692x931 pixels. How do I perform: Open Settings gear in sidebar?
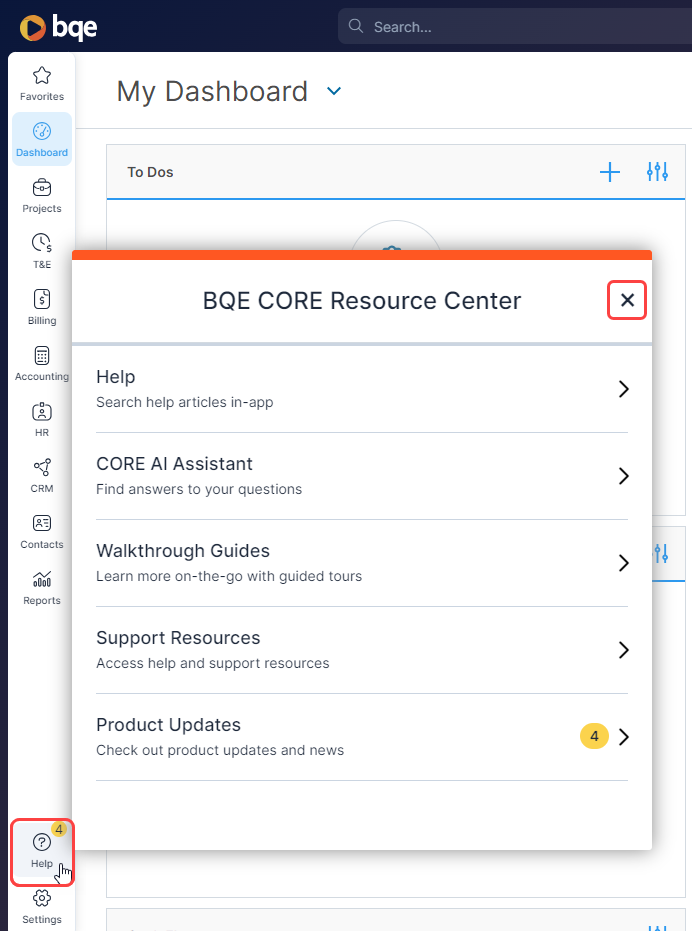42,907
